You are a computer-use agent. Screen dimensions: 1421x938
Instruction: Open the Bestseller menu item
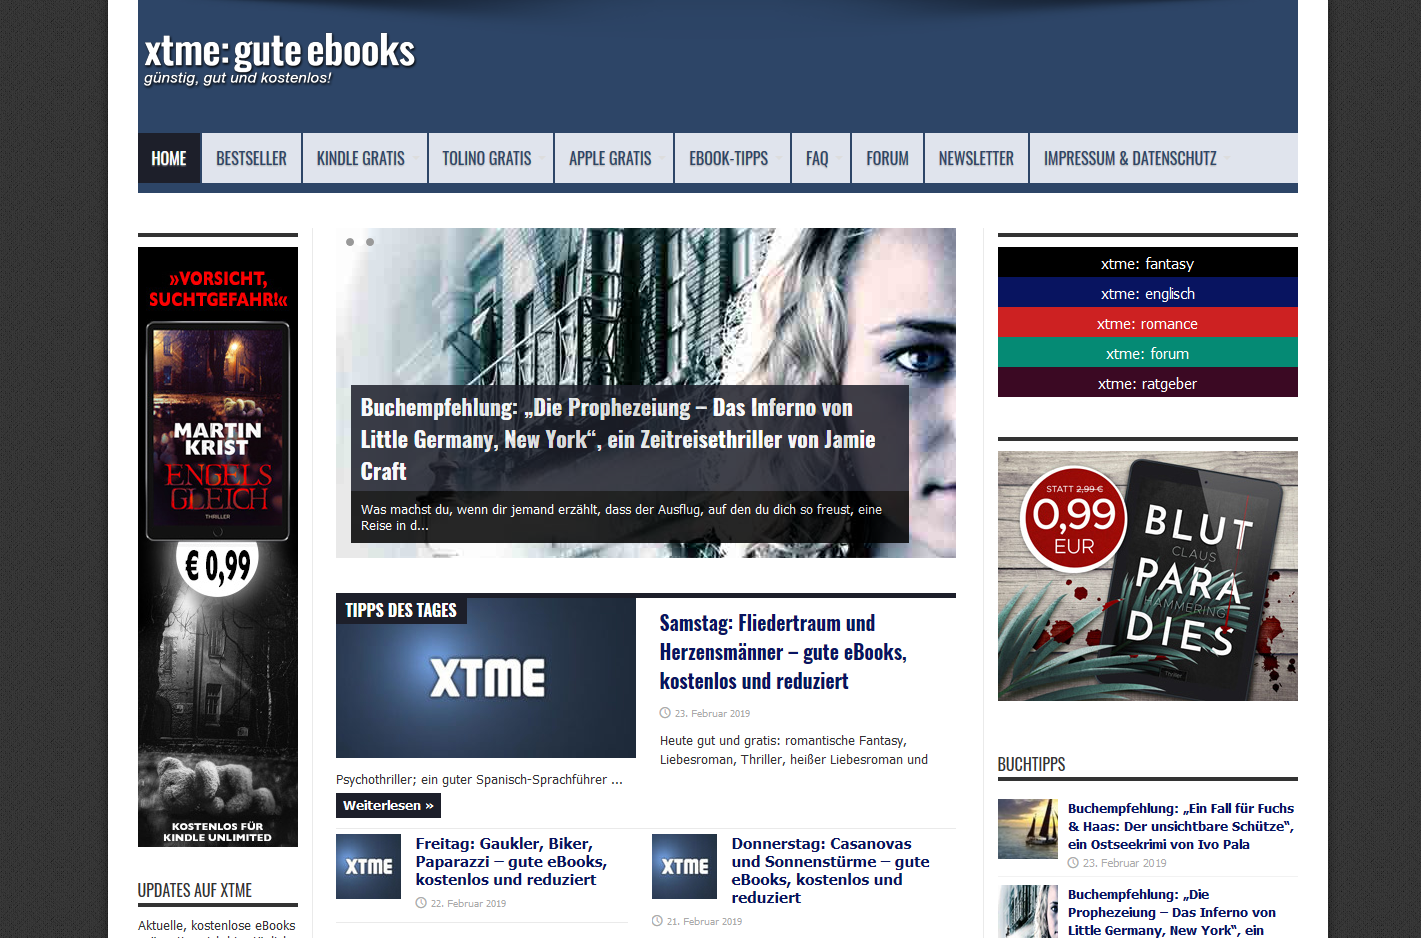click(x=251, y=159)
